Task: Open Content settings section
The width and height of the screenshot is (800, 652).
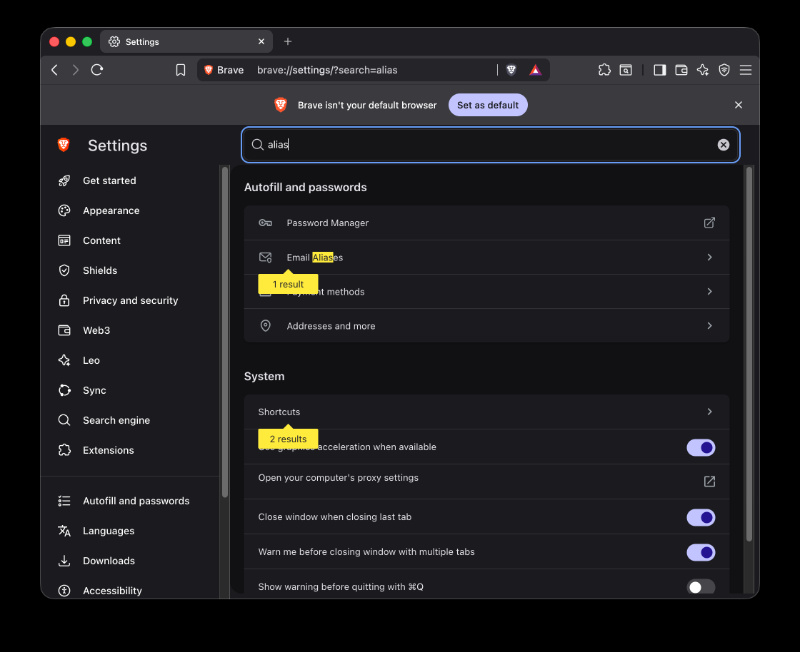Action: point(102,241)
